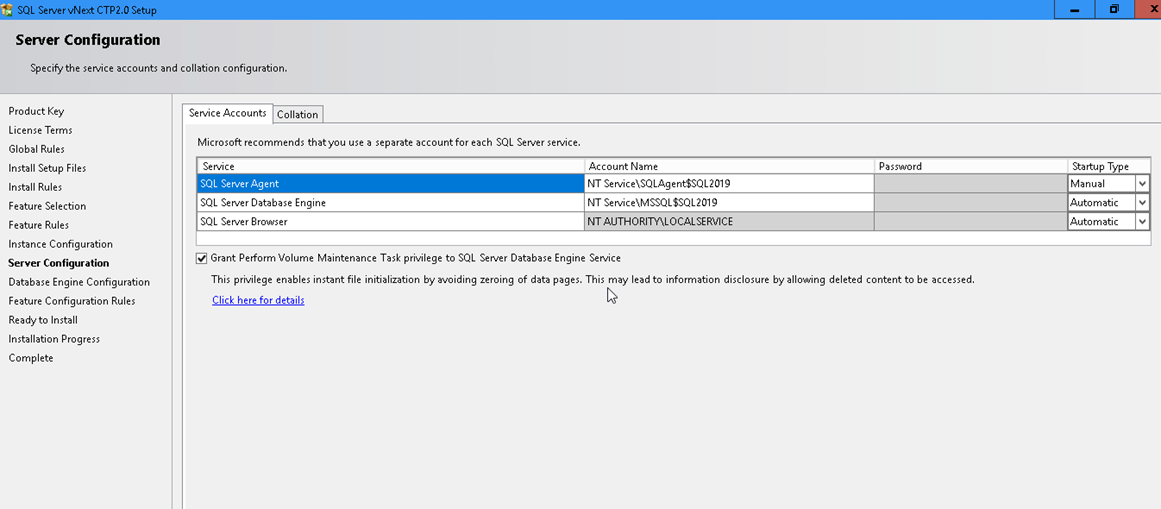Image resolution: width=1161 pixels, height=509 pixels.
Task: Go to the Ready to Install step
Action: [43, 320]
